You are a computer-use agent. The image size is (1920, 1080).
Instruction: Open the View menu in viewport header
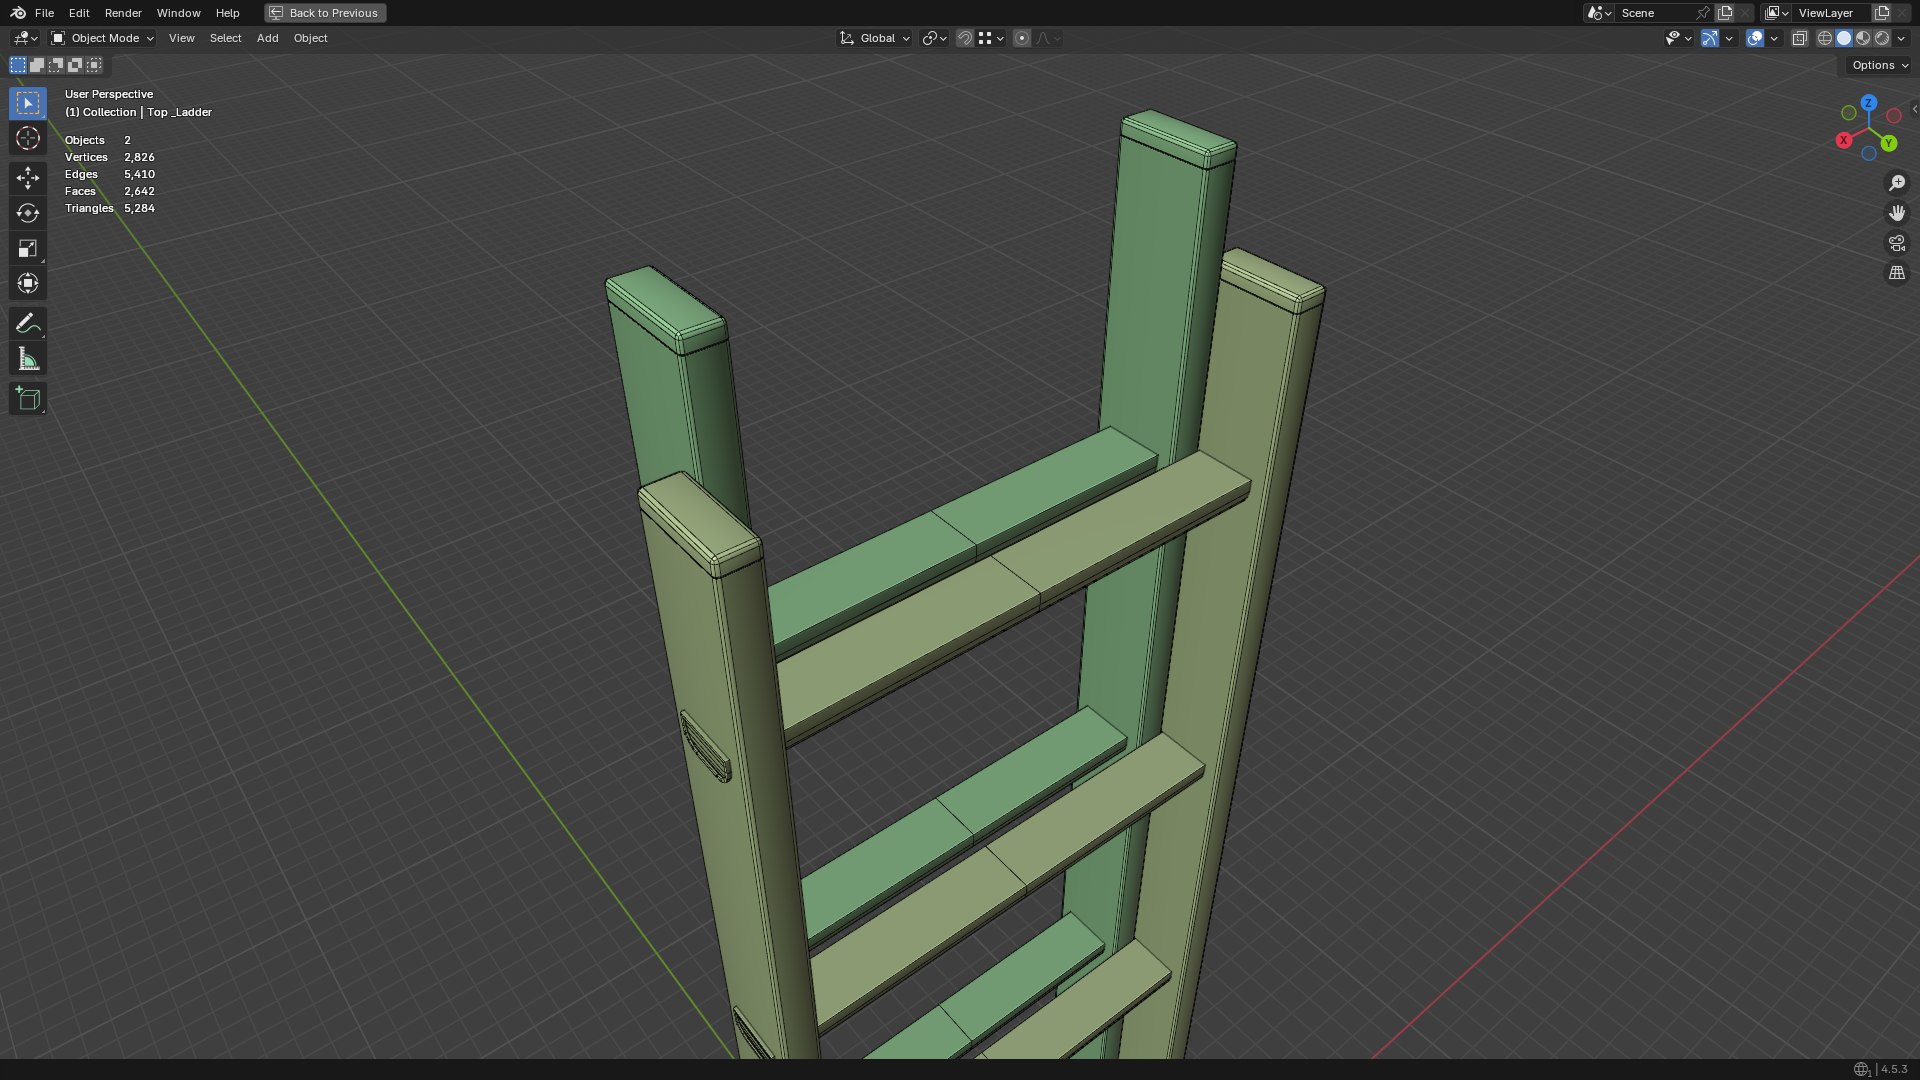[x=181, y=38]
